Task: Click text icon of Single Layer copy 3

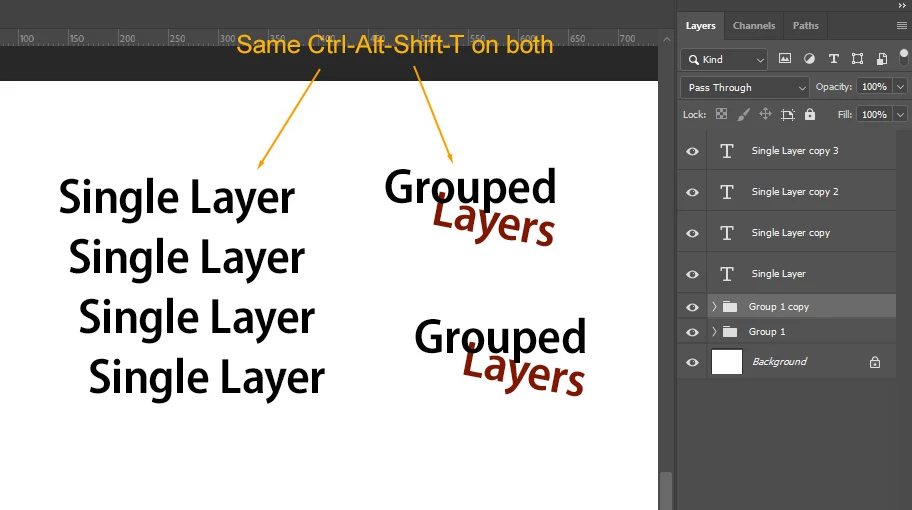Action: pyautogui.click(x=726, y=151)
